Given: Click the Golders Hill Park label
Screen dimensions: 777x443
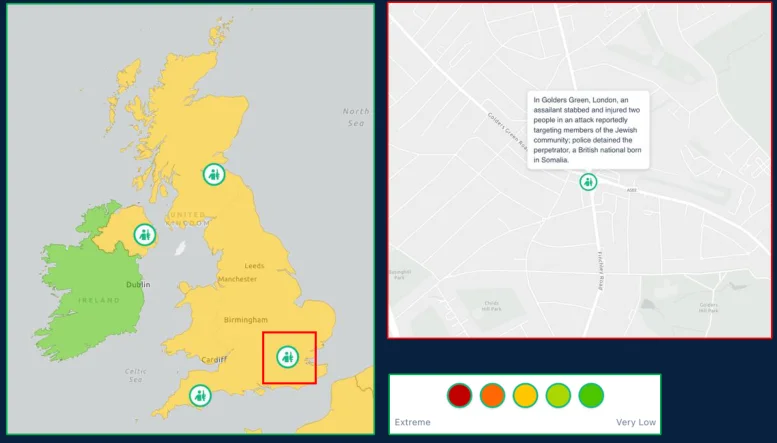Looking at the screenshot, I should 709,308.
